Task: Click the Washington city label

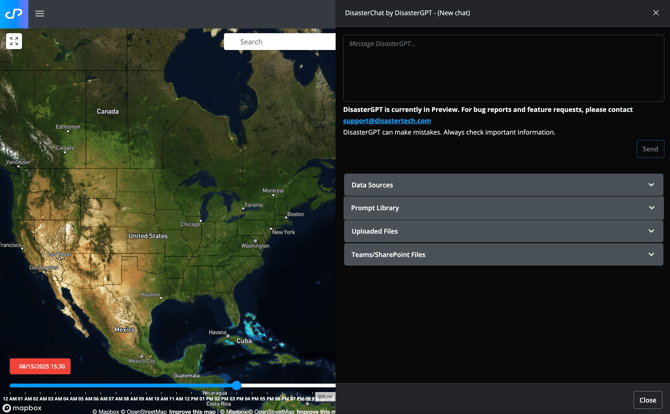Action: [x=255, y=246]
